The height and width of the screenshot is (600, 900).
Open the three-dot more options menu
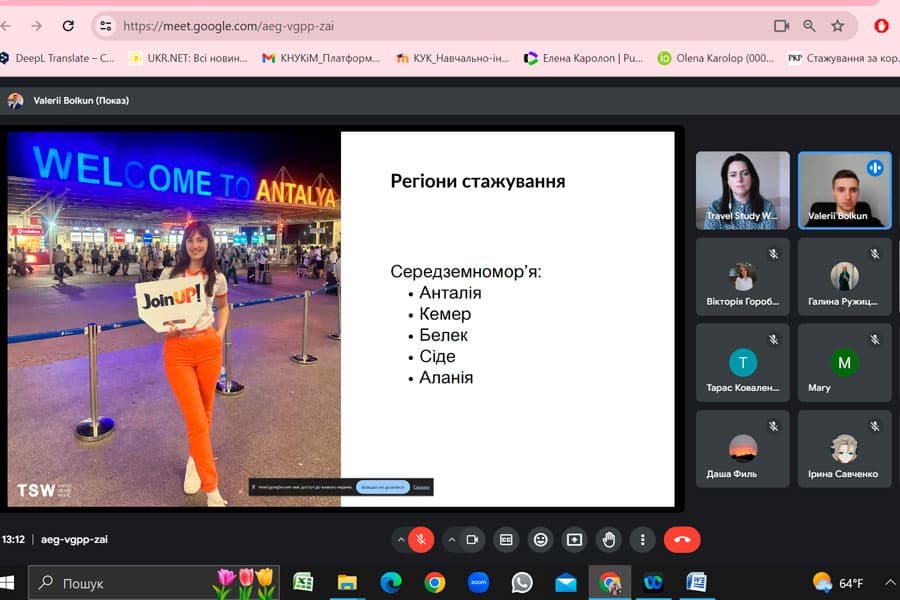[643, 540]
